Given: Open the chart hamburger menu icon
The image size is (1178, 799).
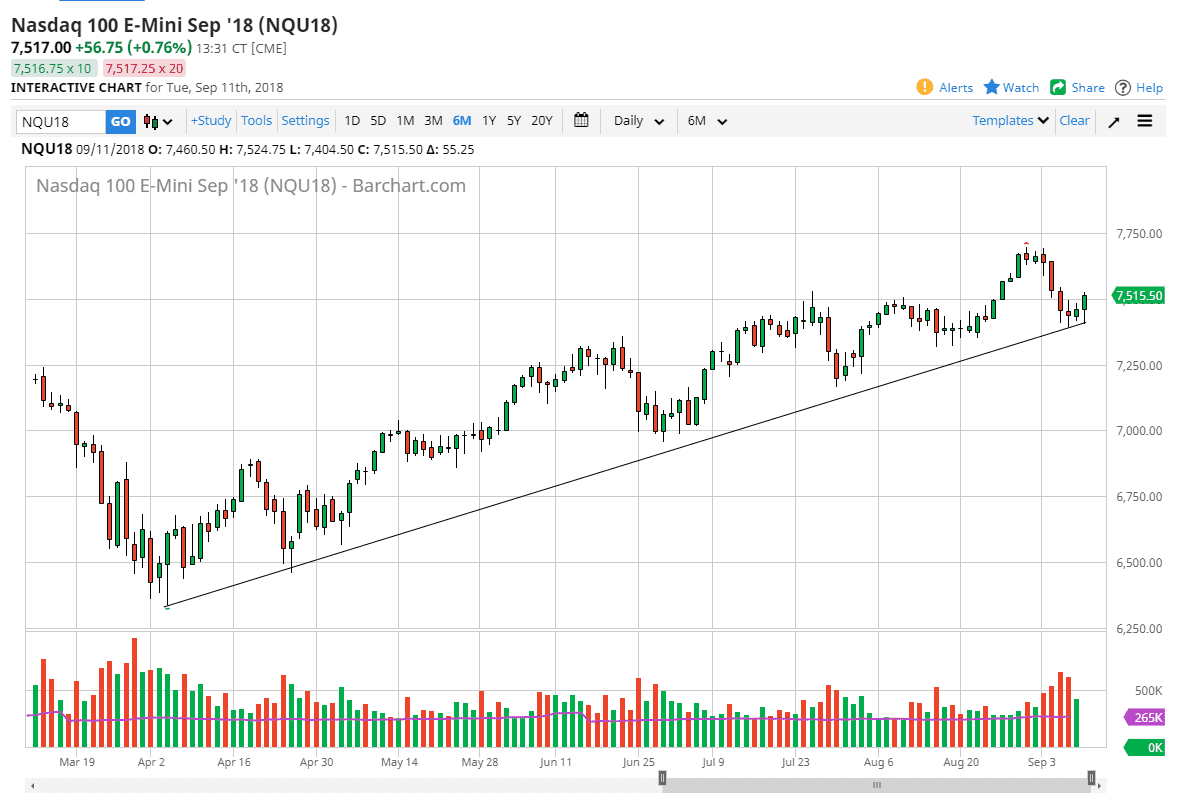Looking at the screenshot, I should [x=1144, y=120].
